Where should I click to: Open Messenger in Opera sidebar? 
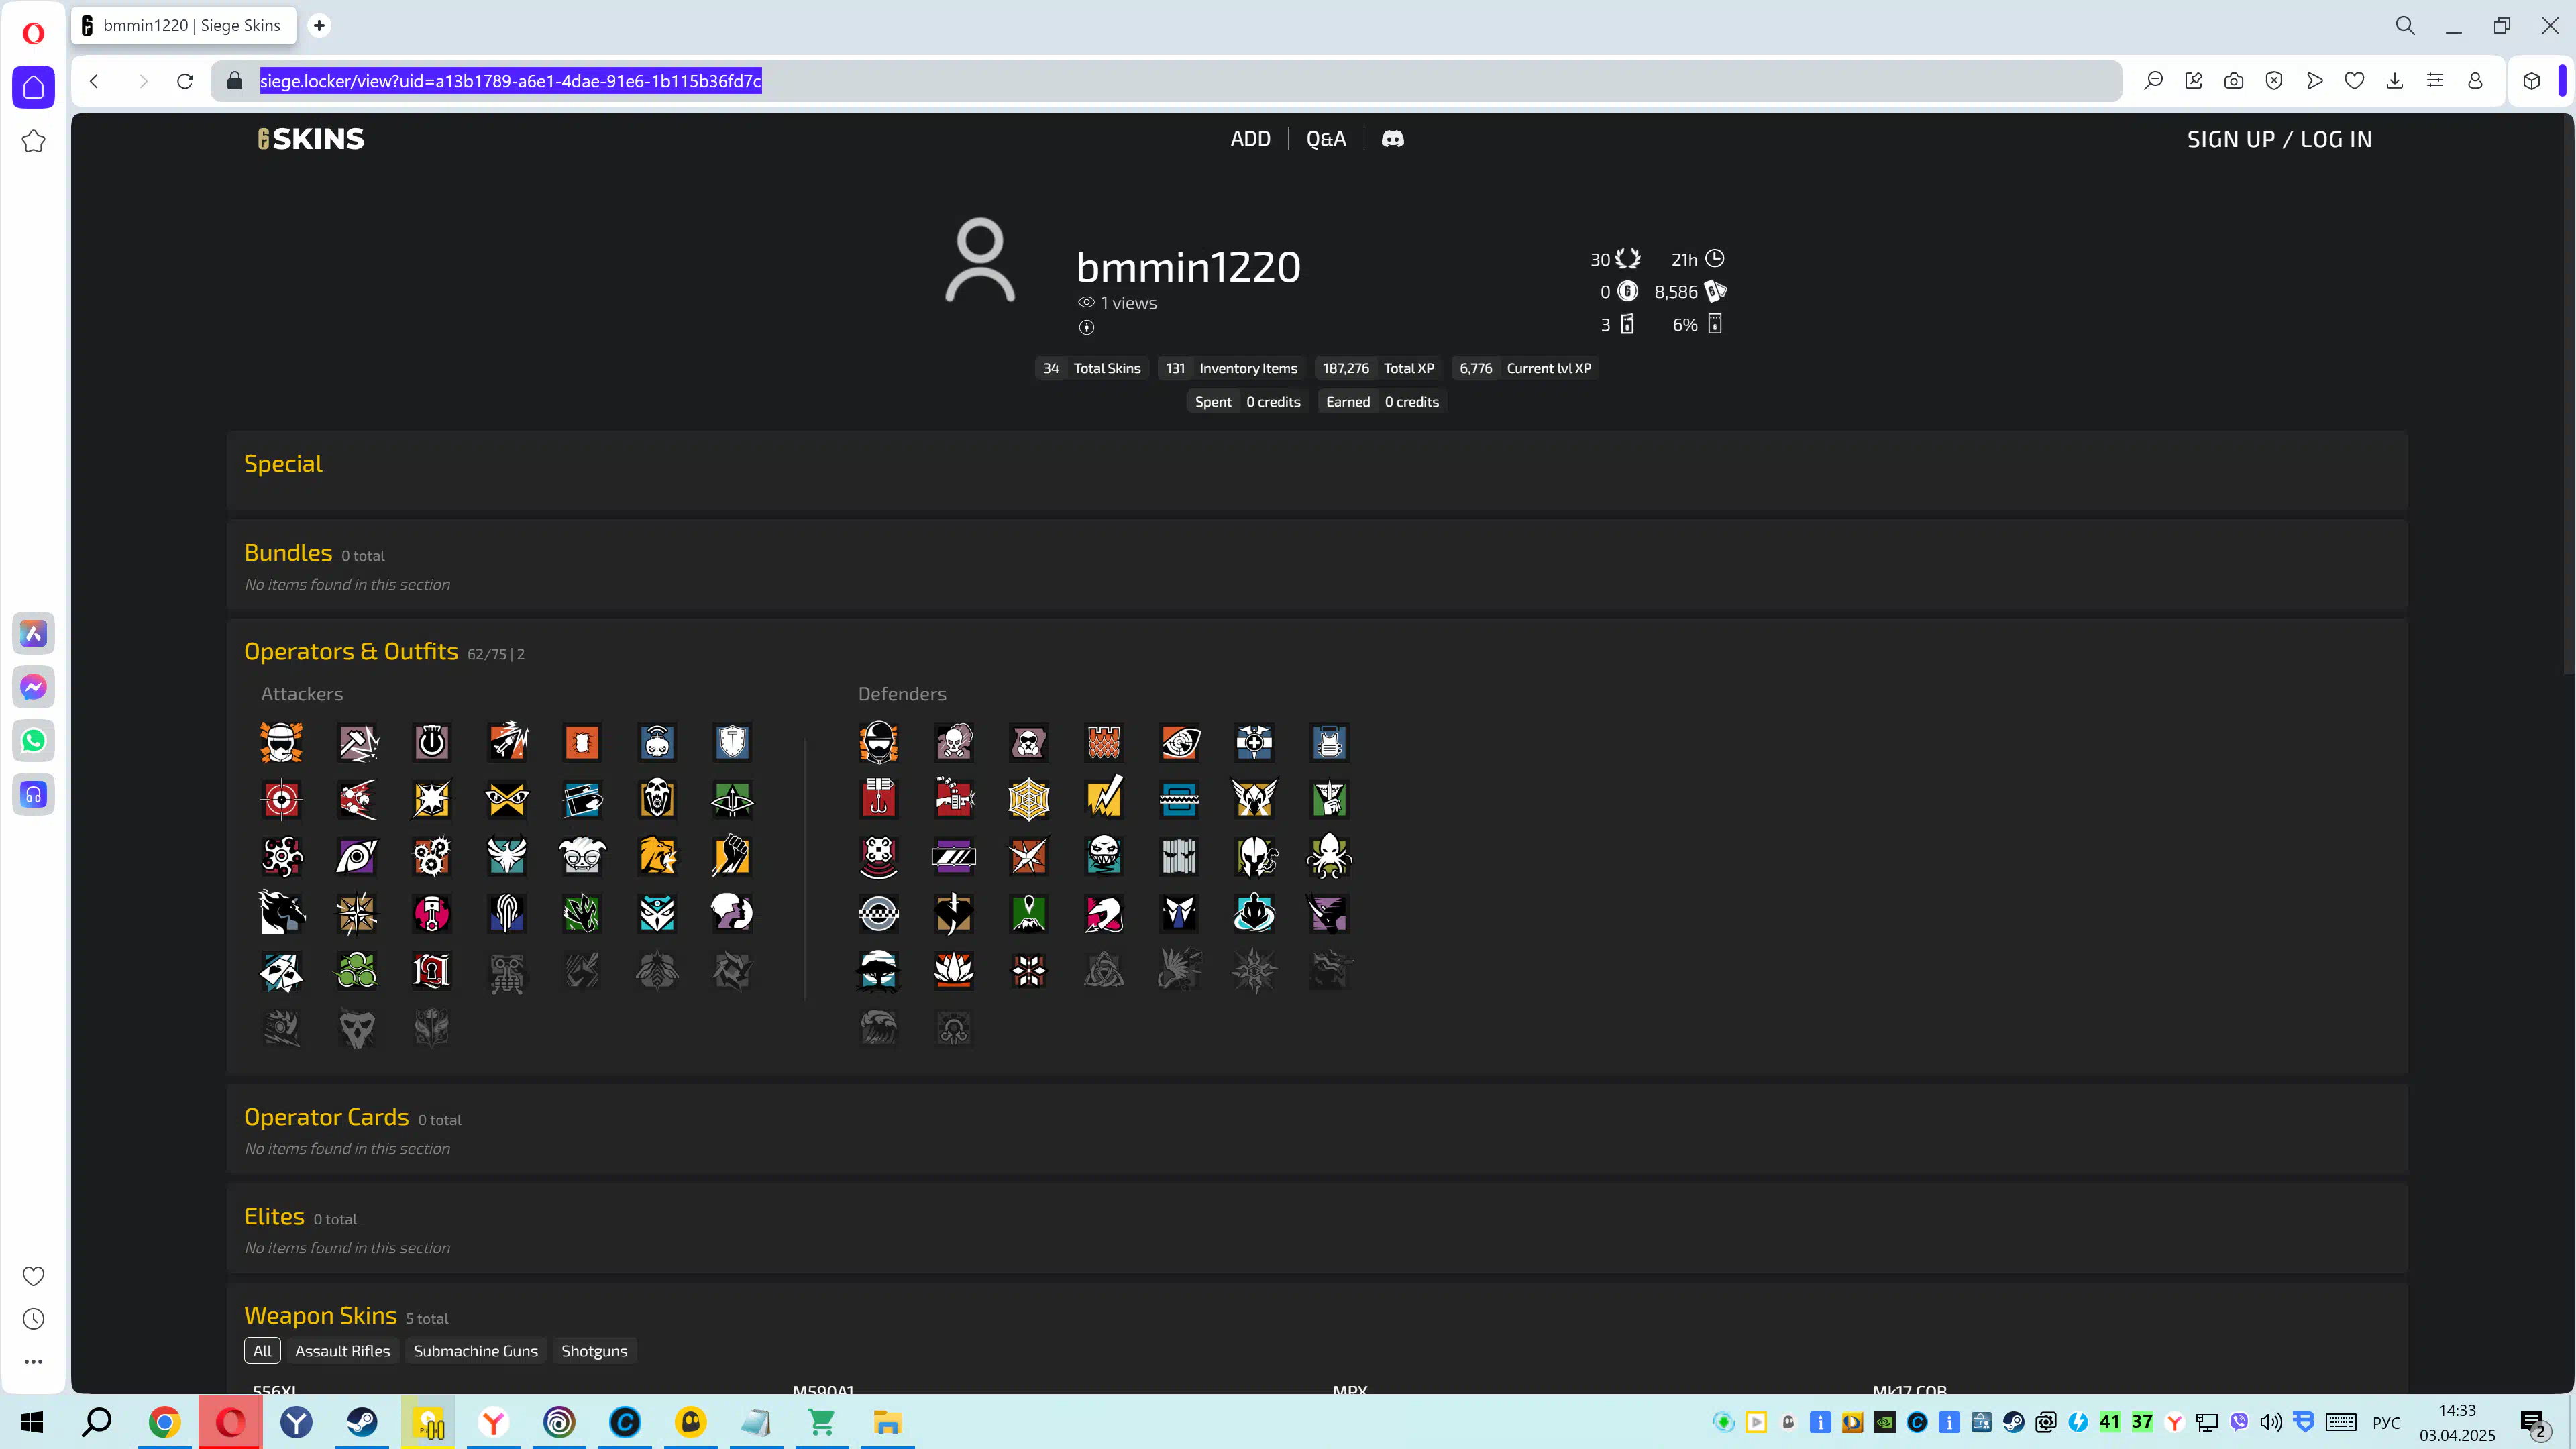[33, 687]
